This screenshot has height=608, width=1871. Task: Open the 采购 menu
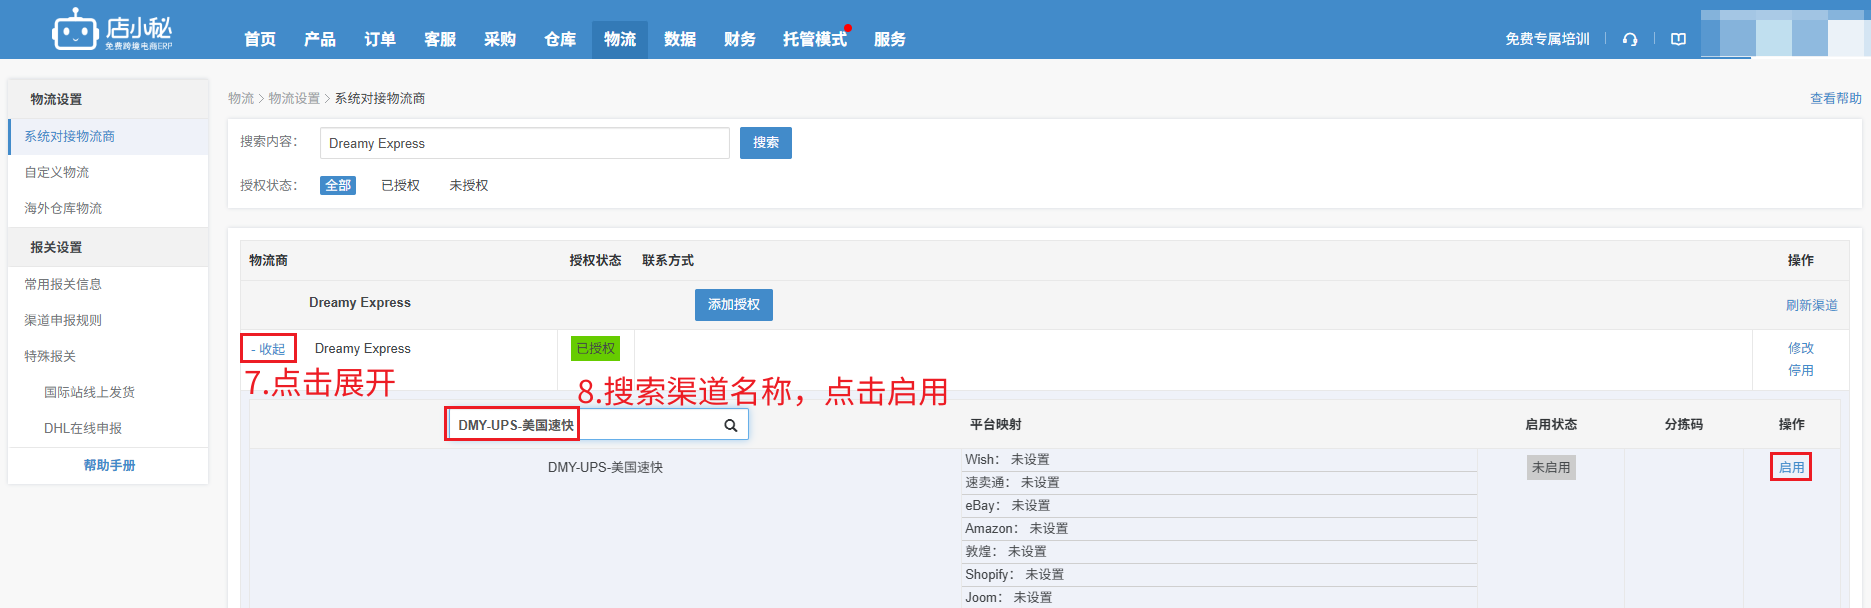click(500, 39)
